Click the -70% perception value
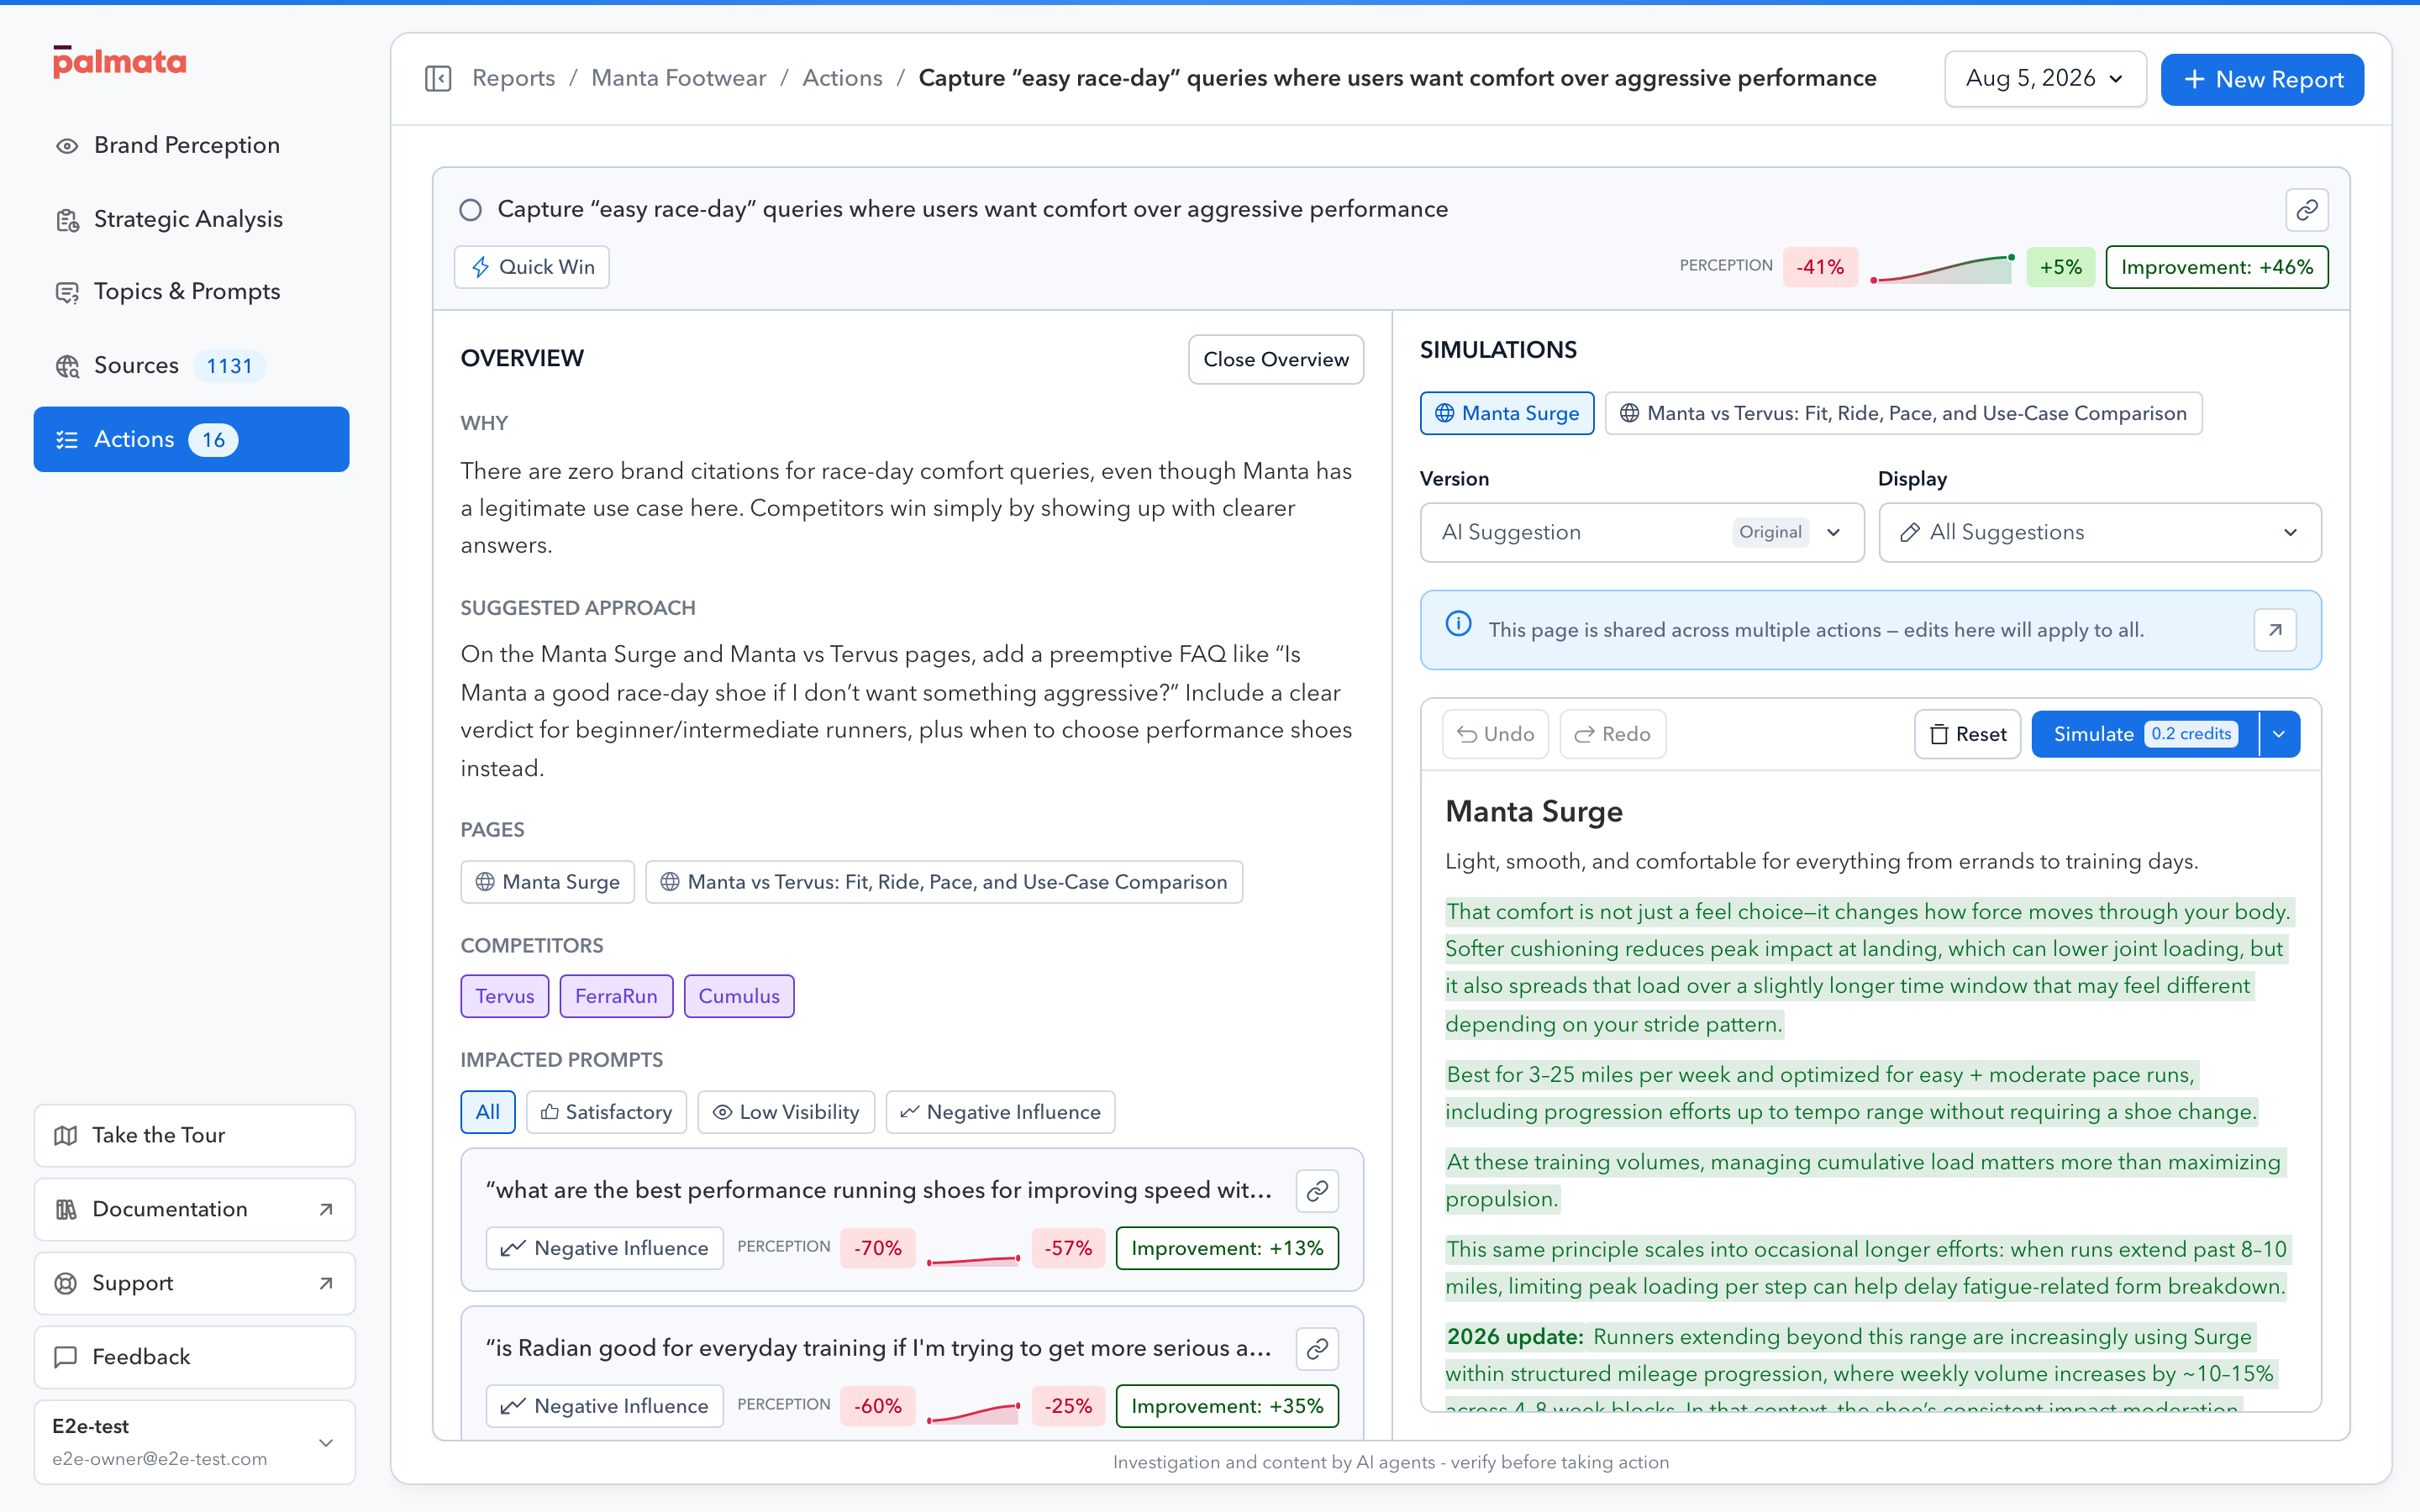Viewport: 2420px width, 1512px height. [877, 1248]
